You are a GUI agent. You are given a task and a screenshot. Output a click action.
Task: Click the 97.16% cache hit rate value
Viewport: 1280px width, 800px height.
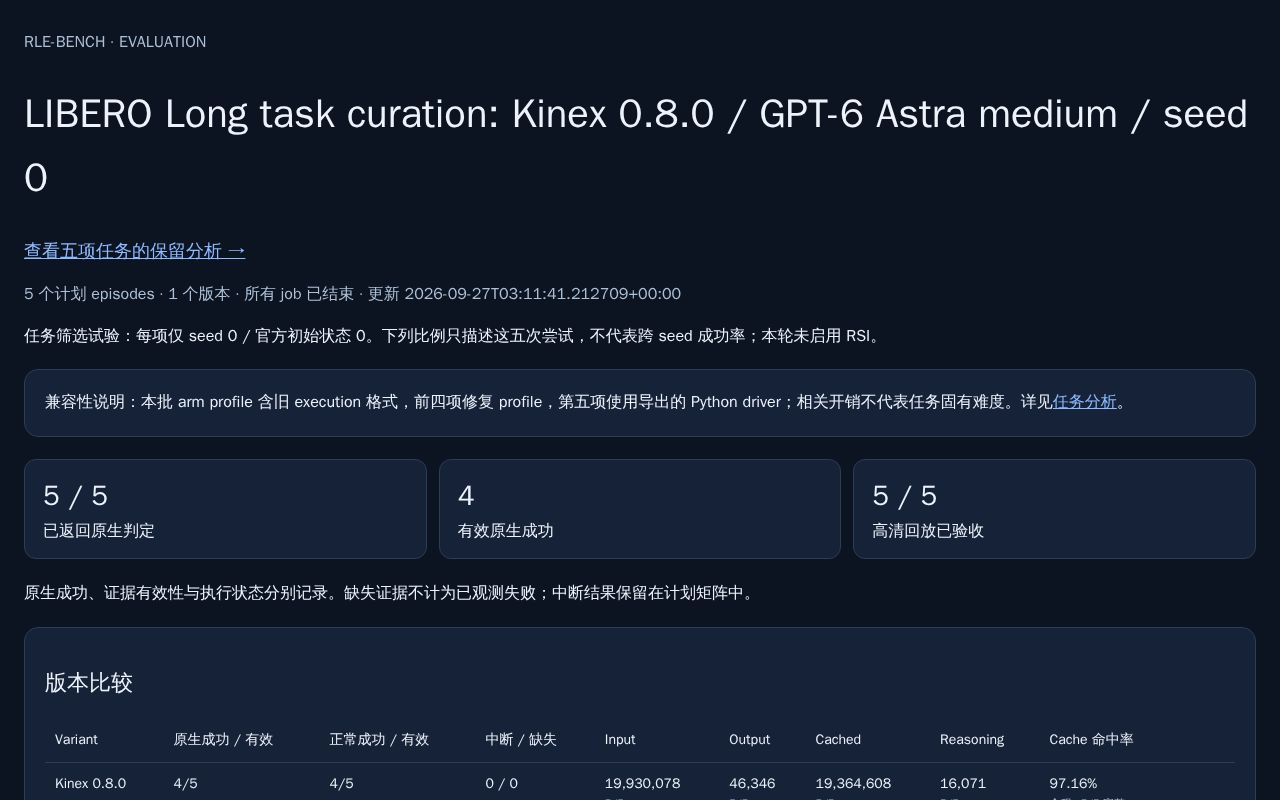click(x=1073, y=784)
